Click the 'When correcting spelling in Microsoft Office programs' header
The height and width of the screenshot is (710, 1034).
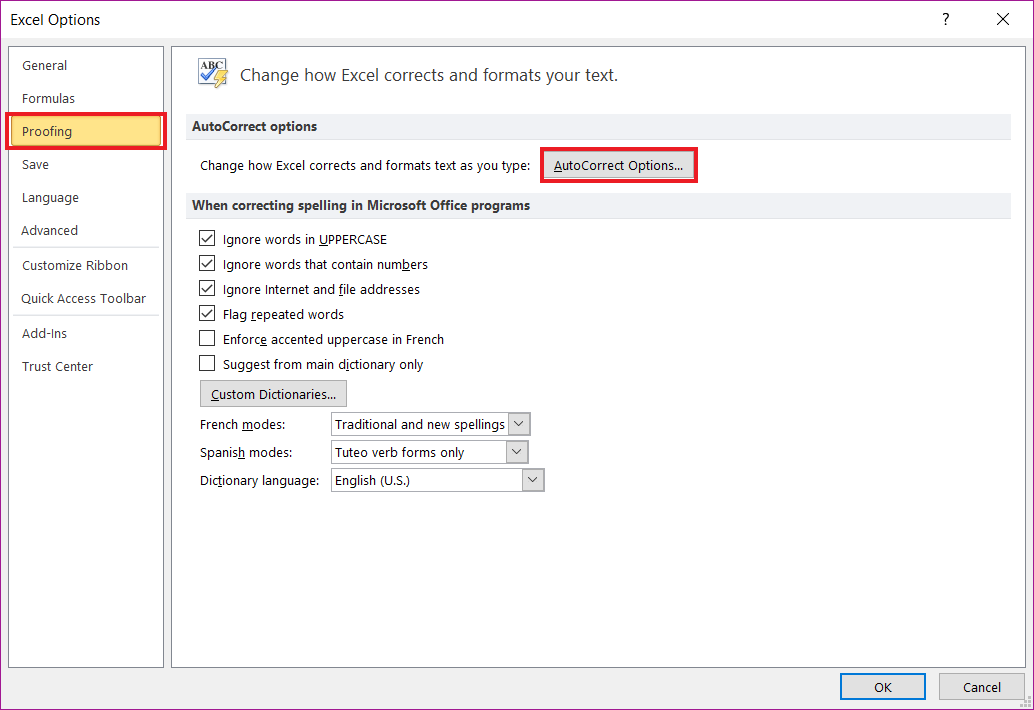click(x=597, y=205)
